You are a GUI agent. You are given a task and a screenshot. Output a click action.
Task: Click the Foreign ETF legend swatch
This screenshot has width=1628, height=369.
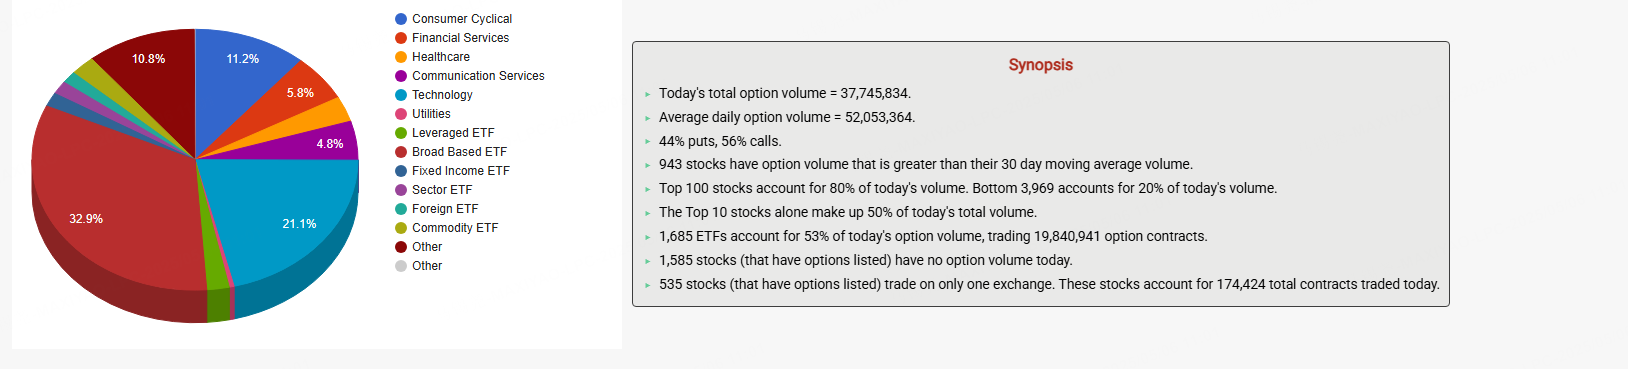pos(401,209)
